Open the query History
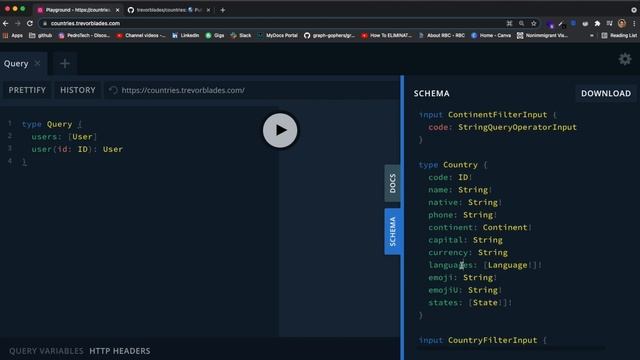The height and width of the screenshot is (360, 640). coord(78,90)
